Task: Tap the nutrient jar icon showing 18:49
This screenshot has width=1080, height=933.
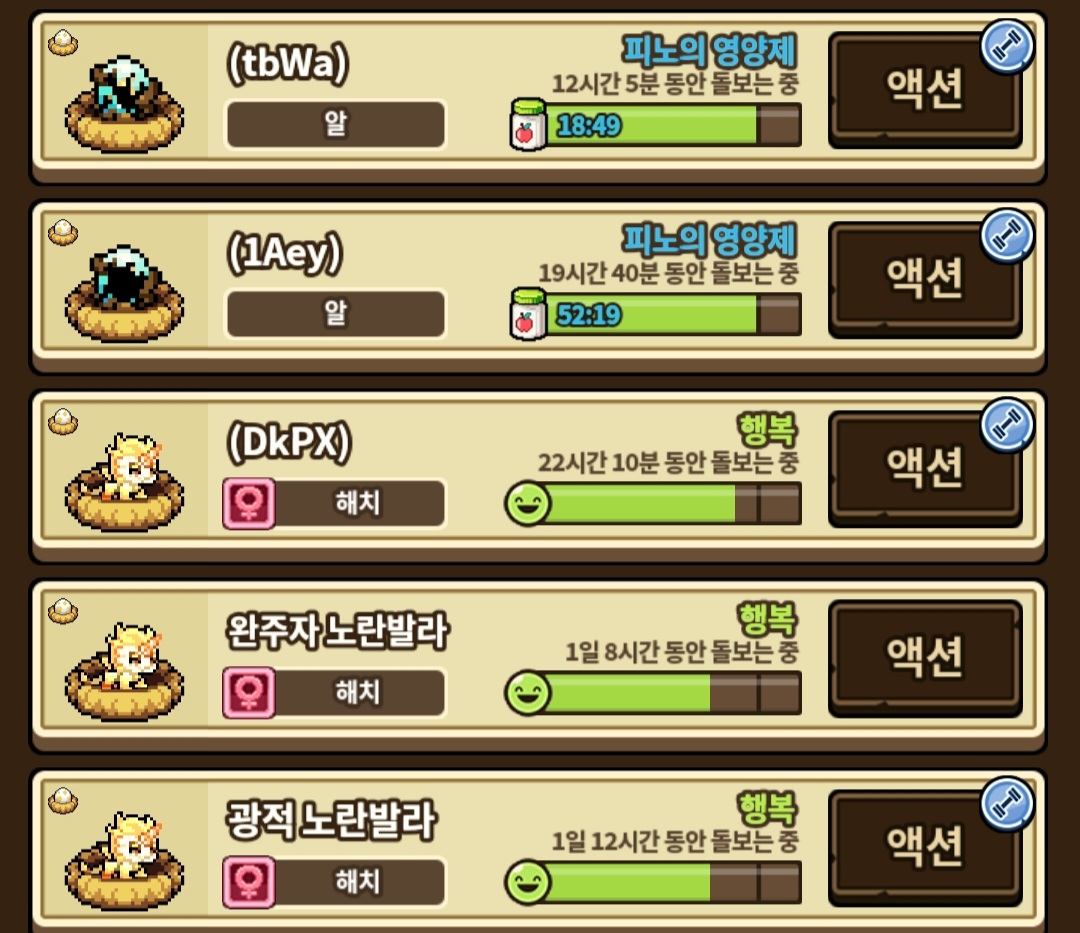Action: [x=528, y=125]
